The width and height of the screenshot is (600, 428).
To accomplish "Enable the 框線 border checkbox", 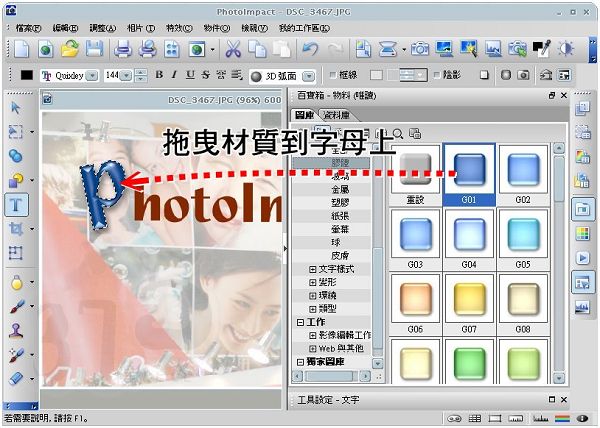I will [x=333, y=75].
